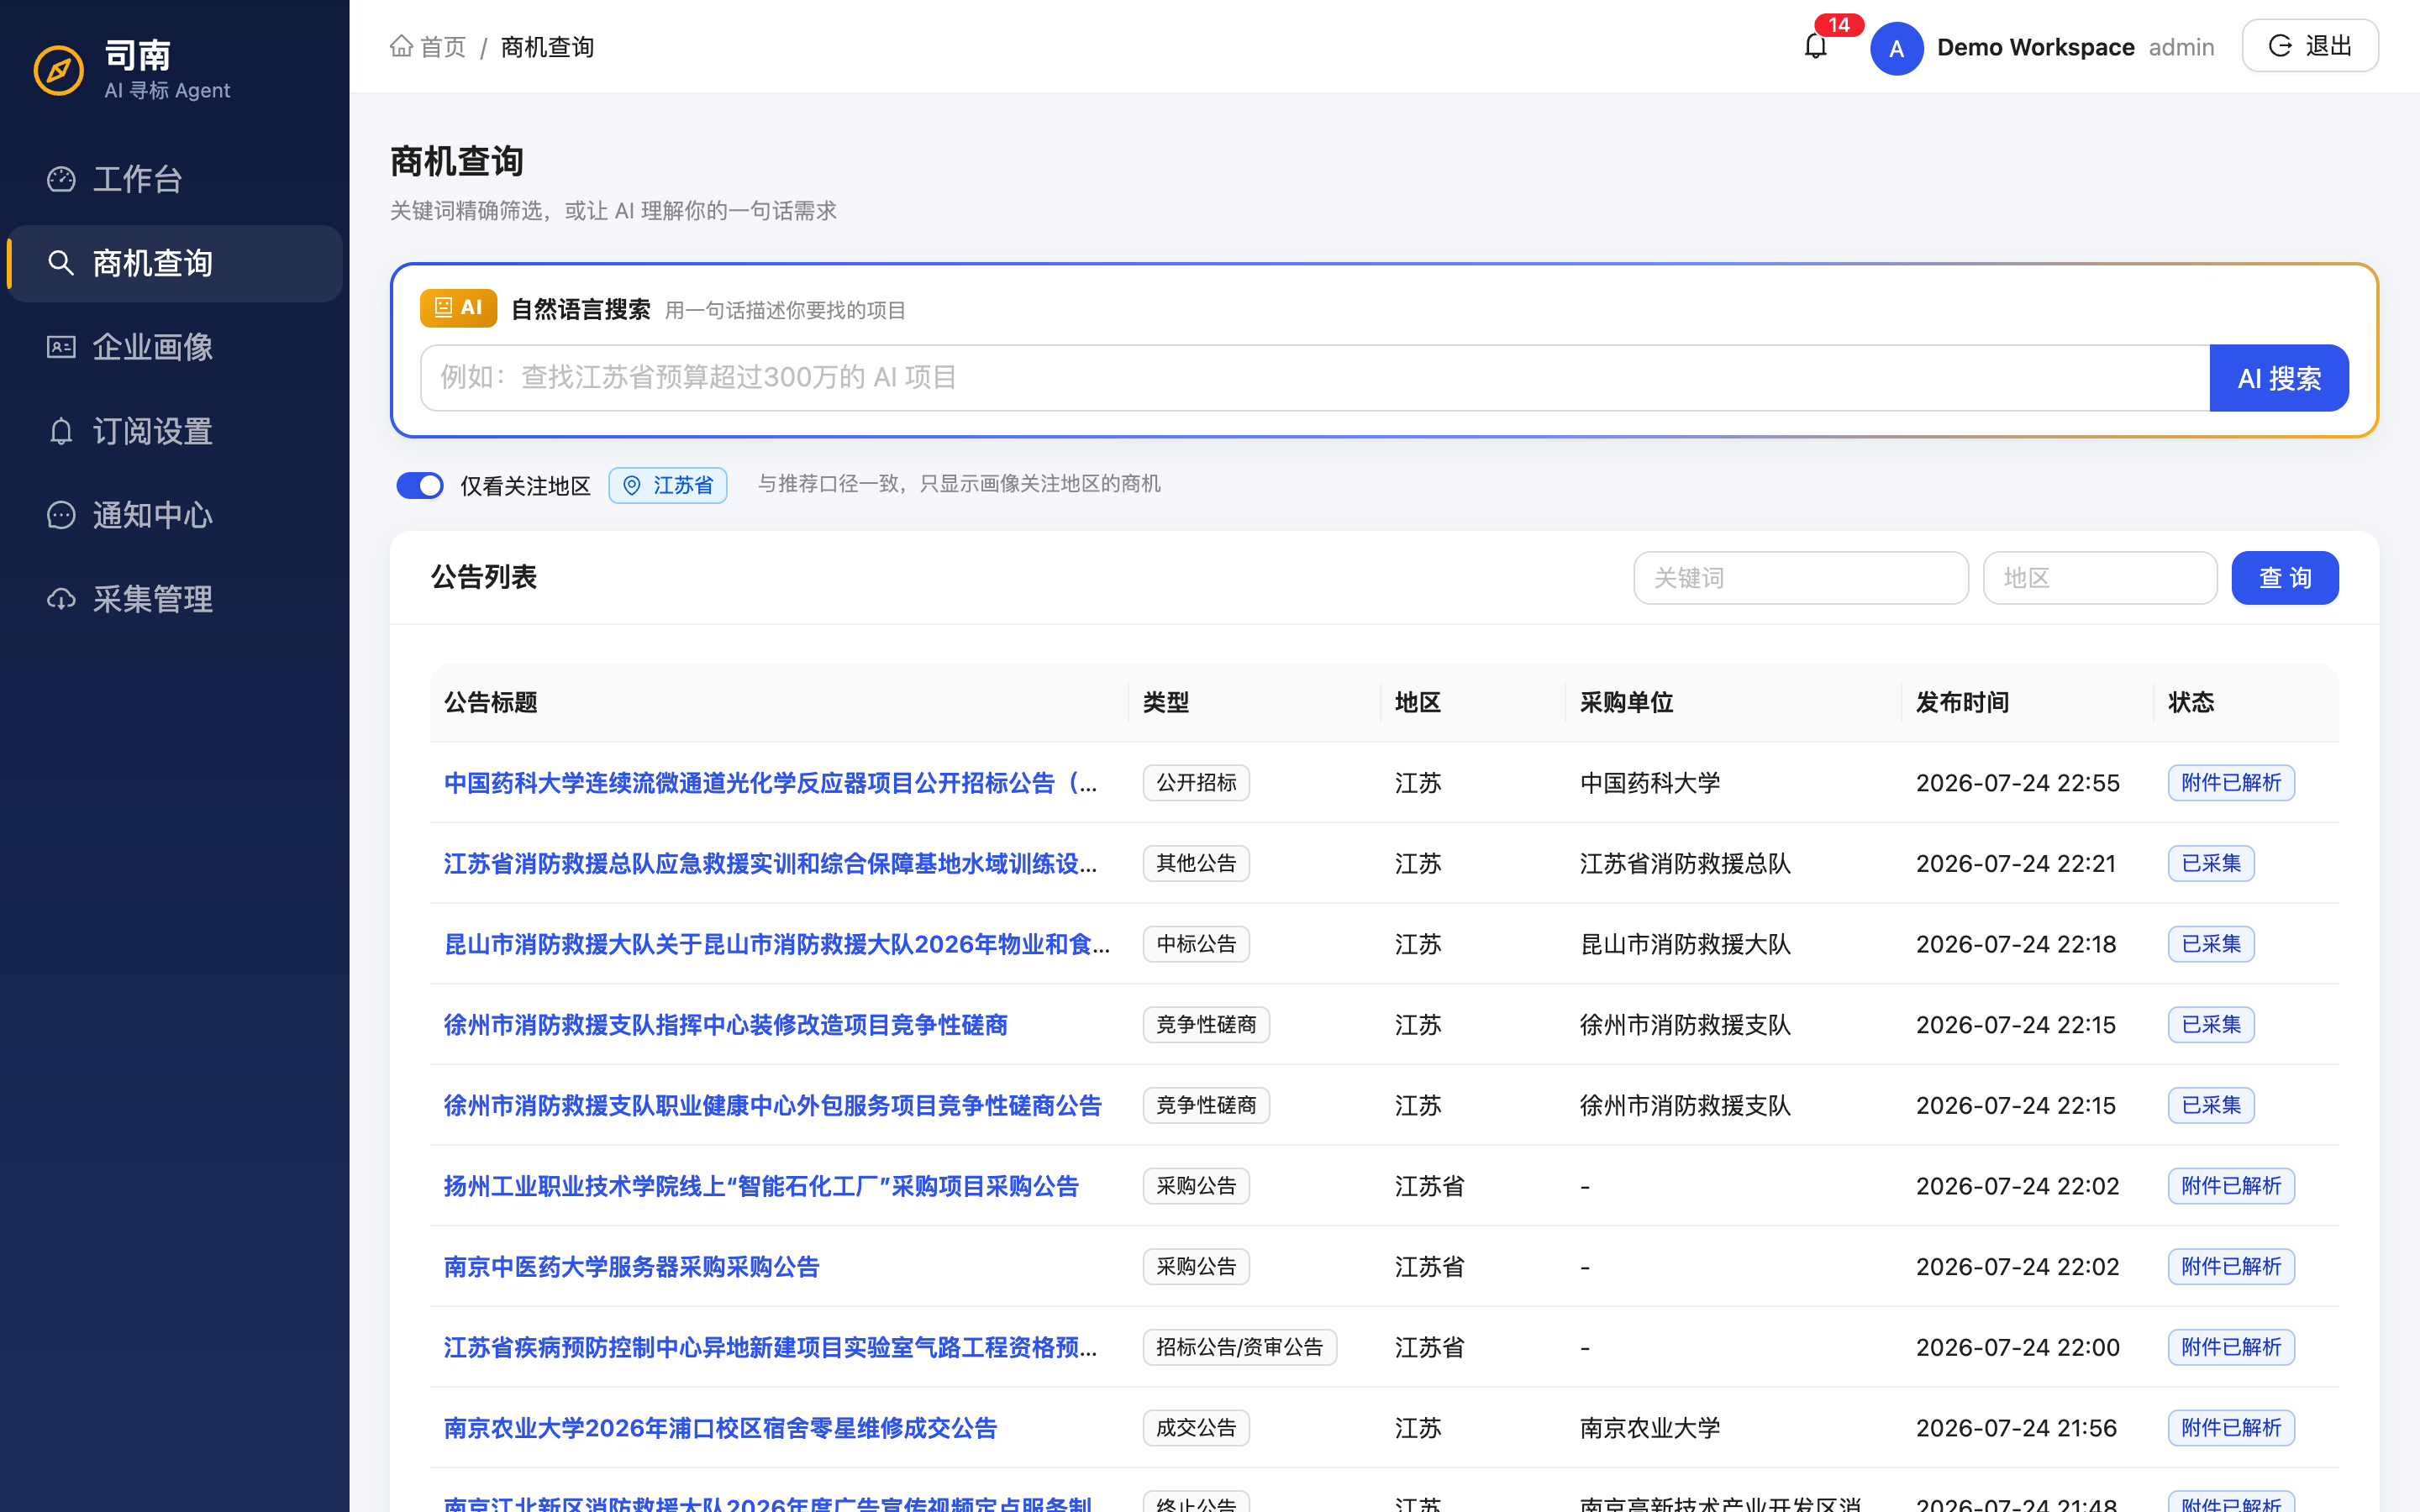Open 昆山市消防救援大队 announcement link

pos(776,944)
